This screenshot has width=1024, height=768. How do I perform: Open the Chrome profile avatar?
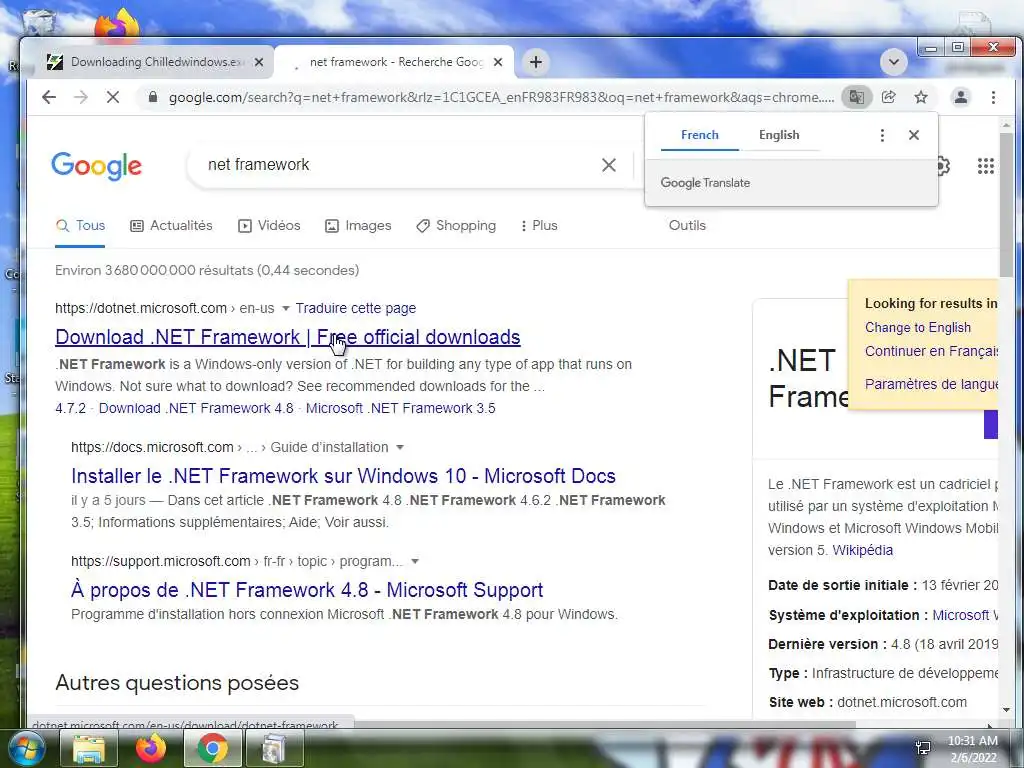pos(961,97)
